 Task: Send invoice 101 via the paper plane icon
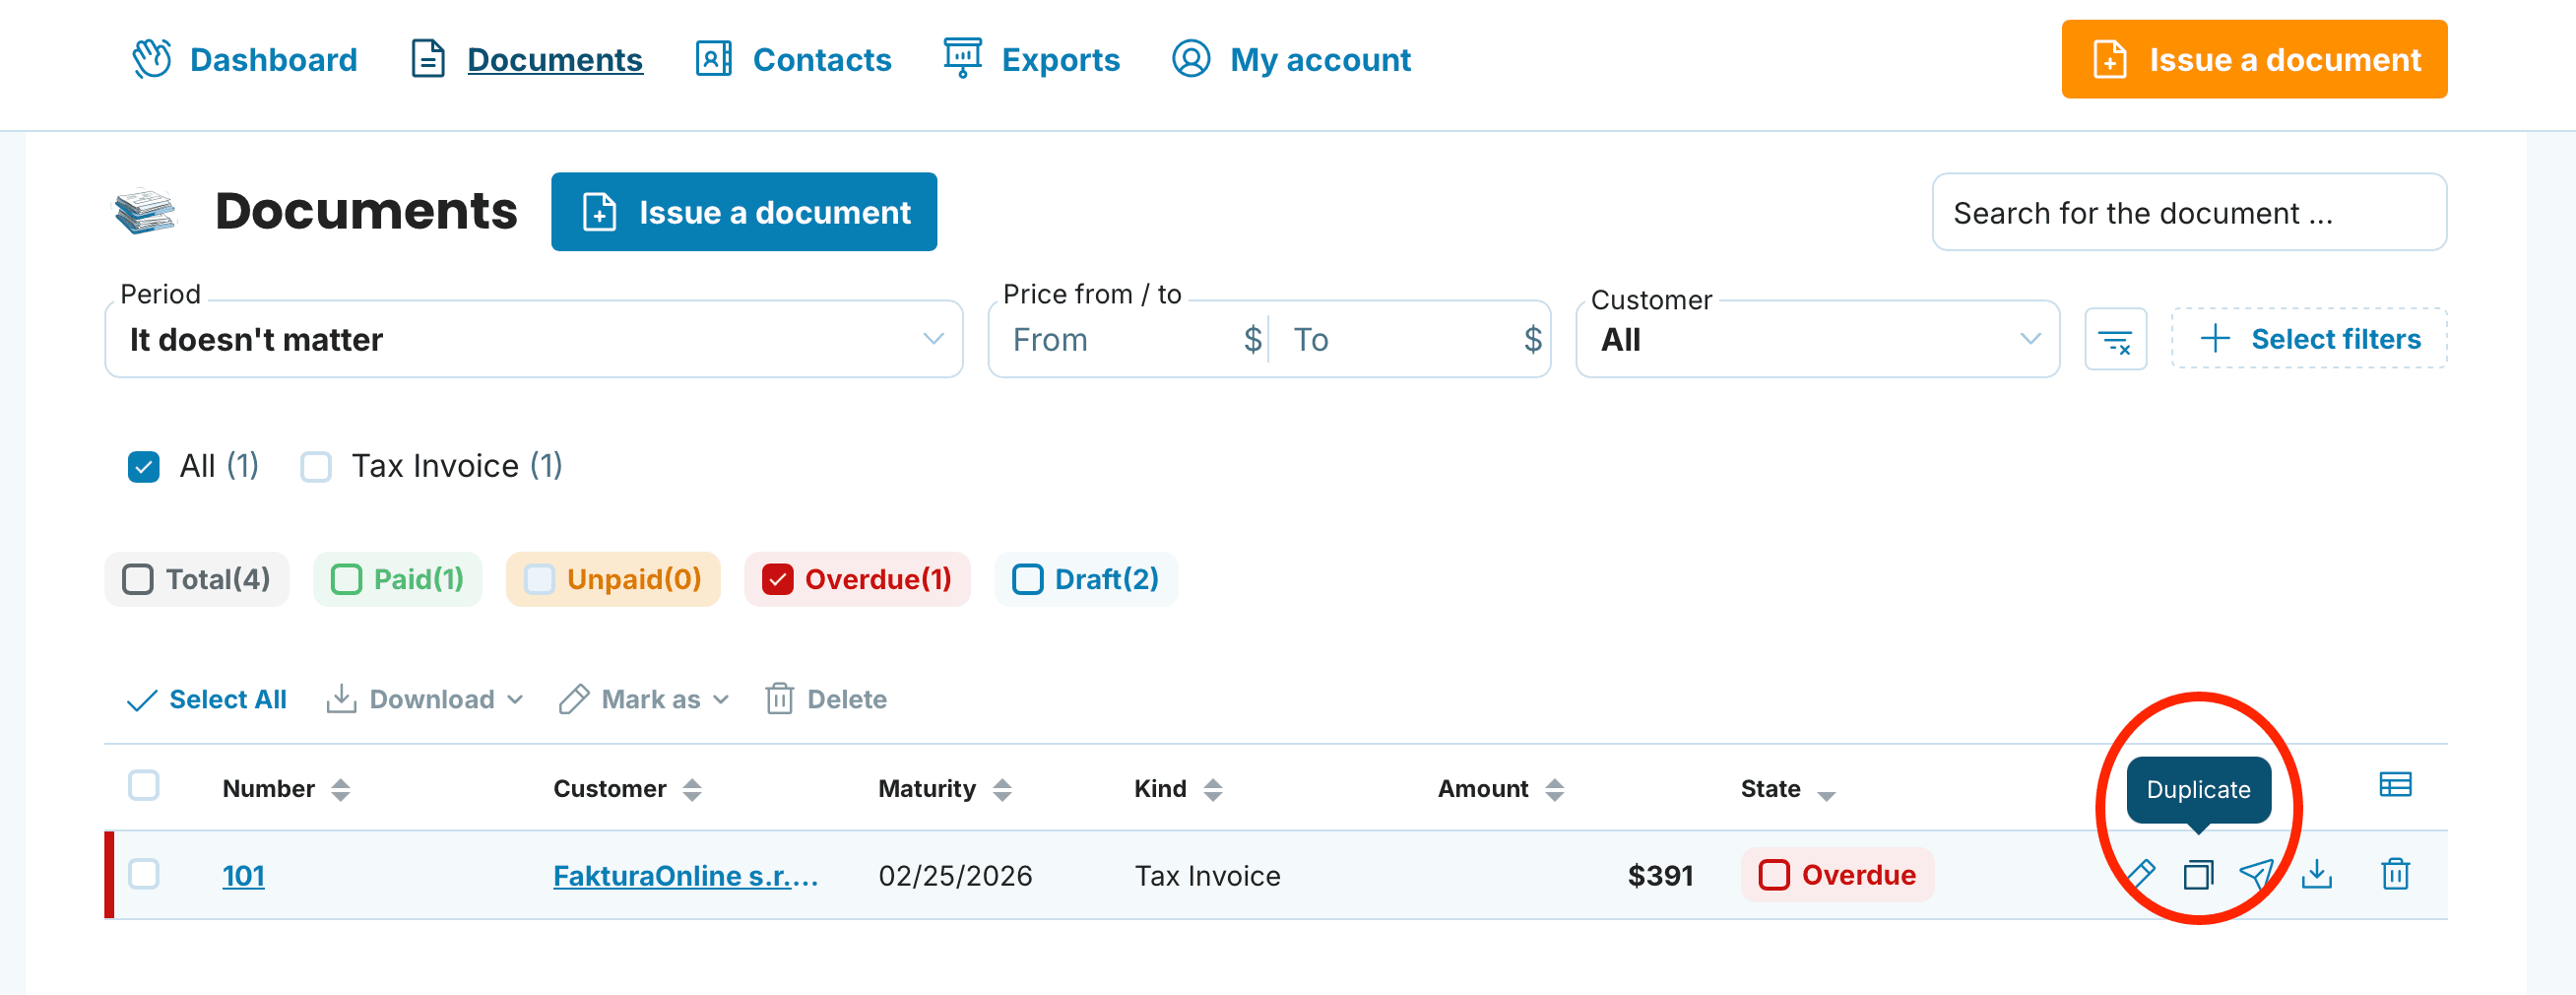2257,875
